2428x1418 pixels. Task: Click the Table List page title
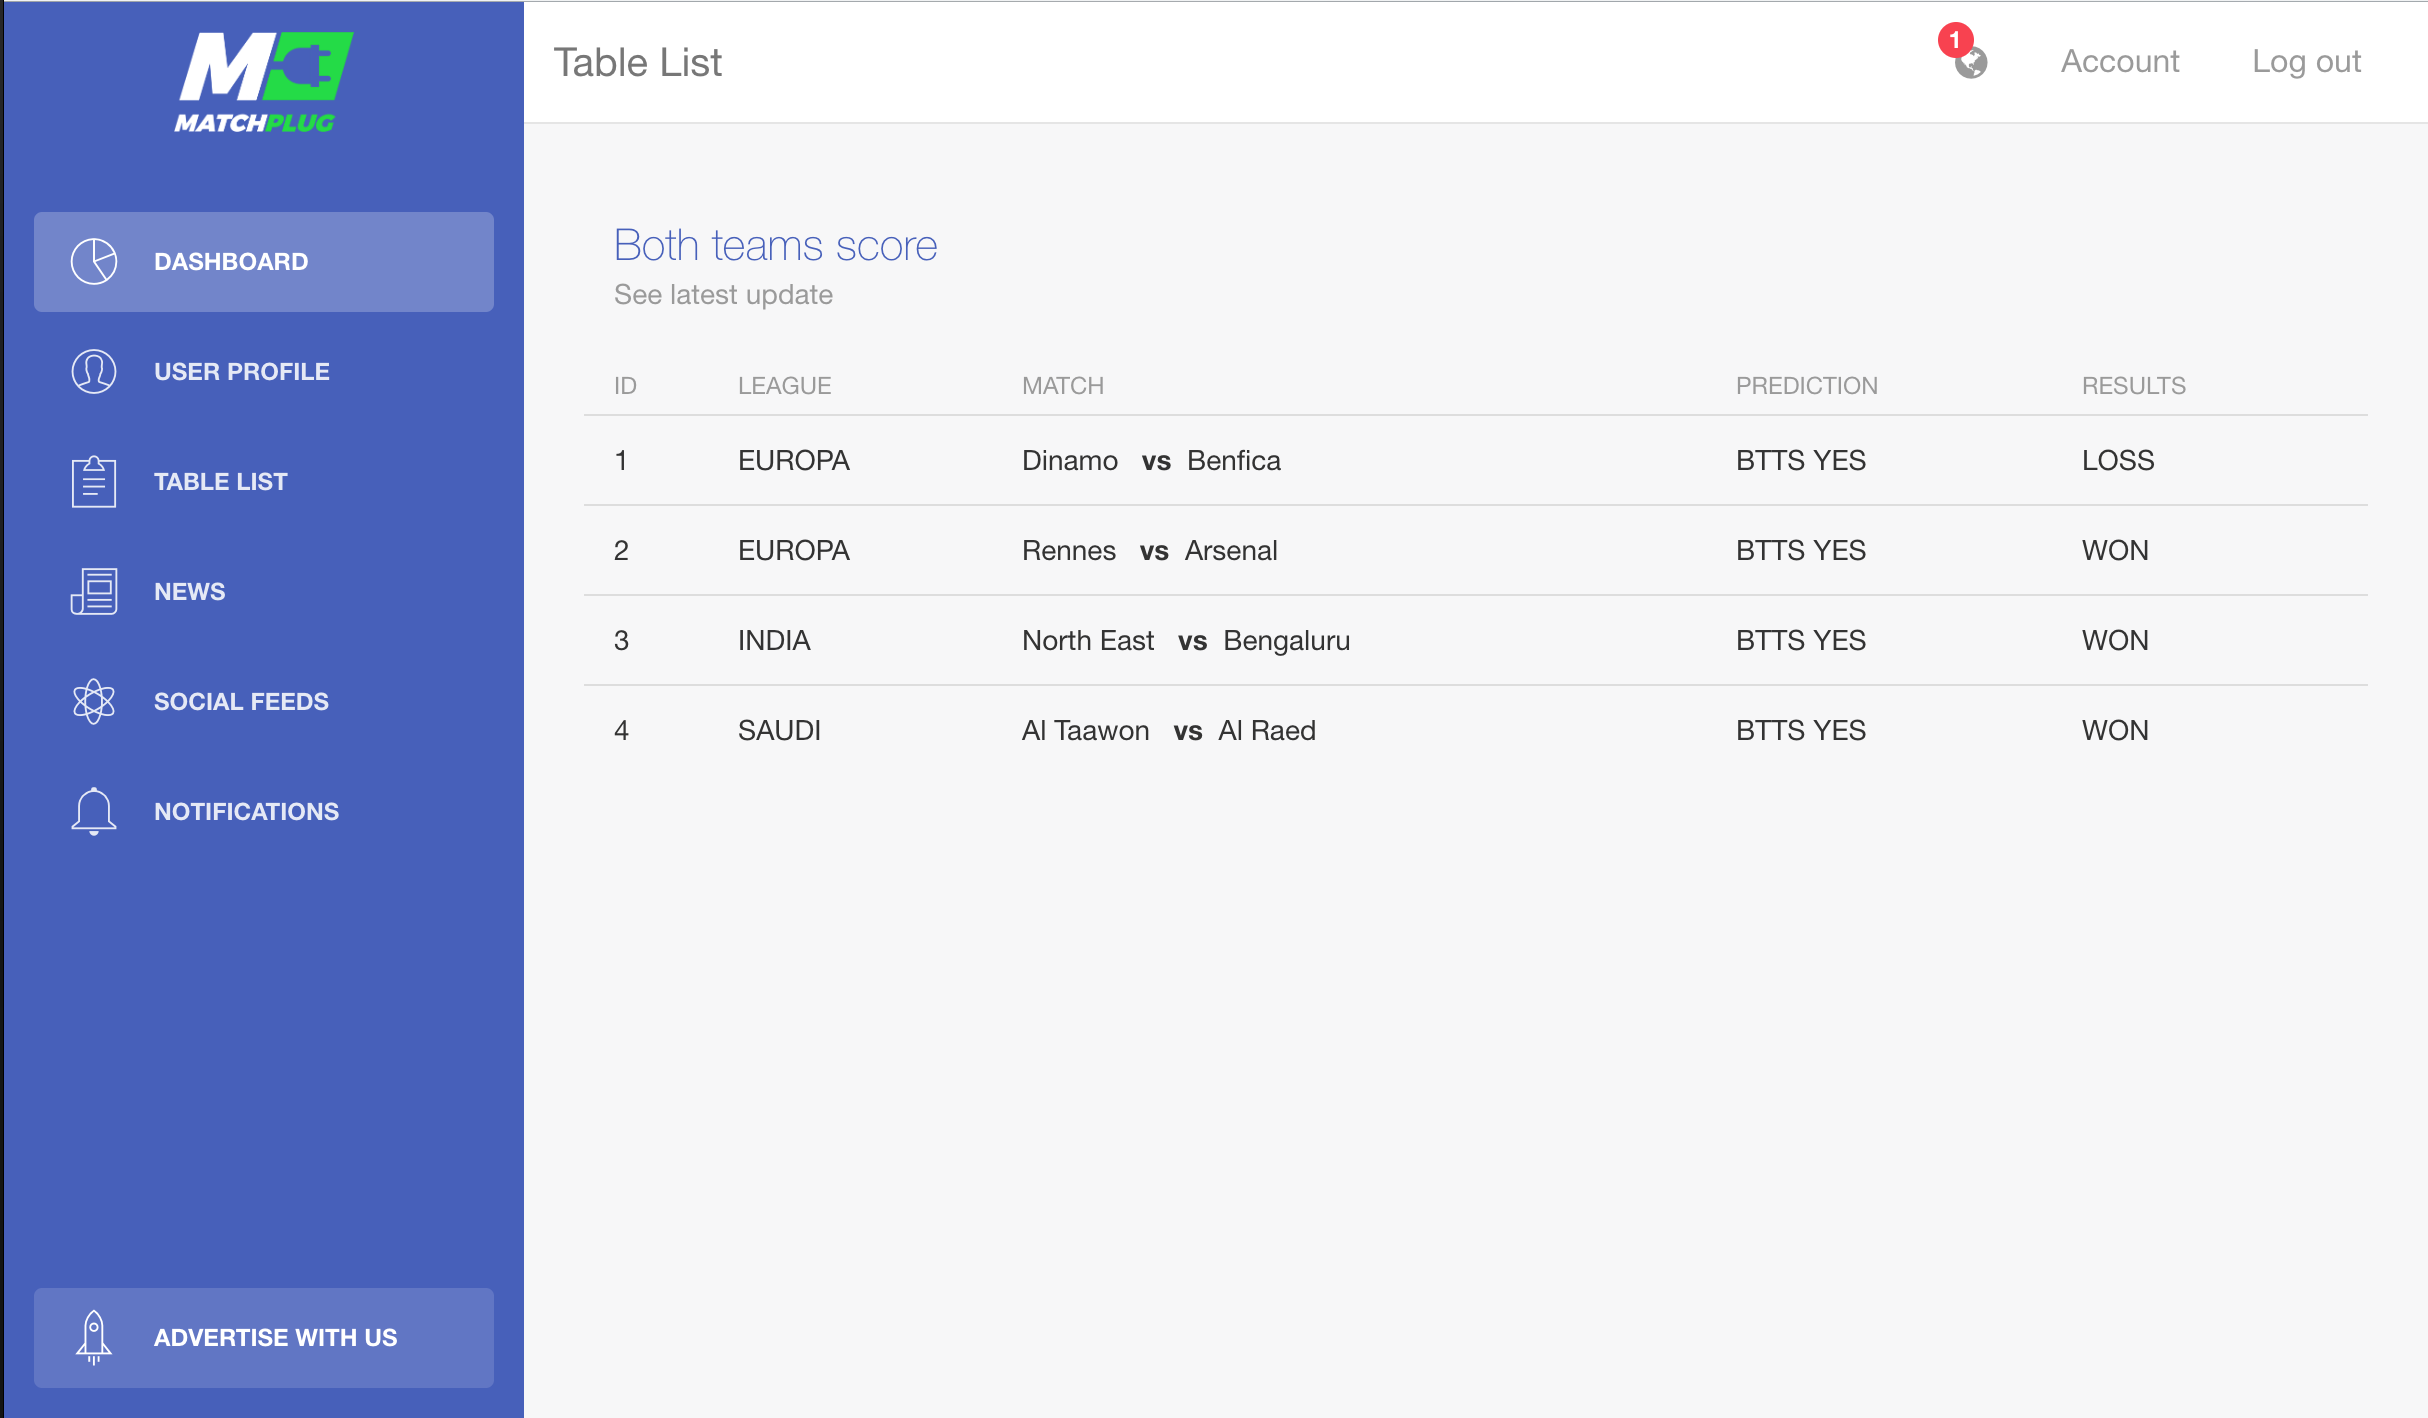[x=638, y=63]
